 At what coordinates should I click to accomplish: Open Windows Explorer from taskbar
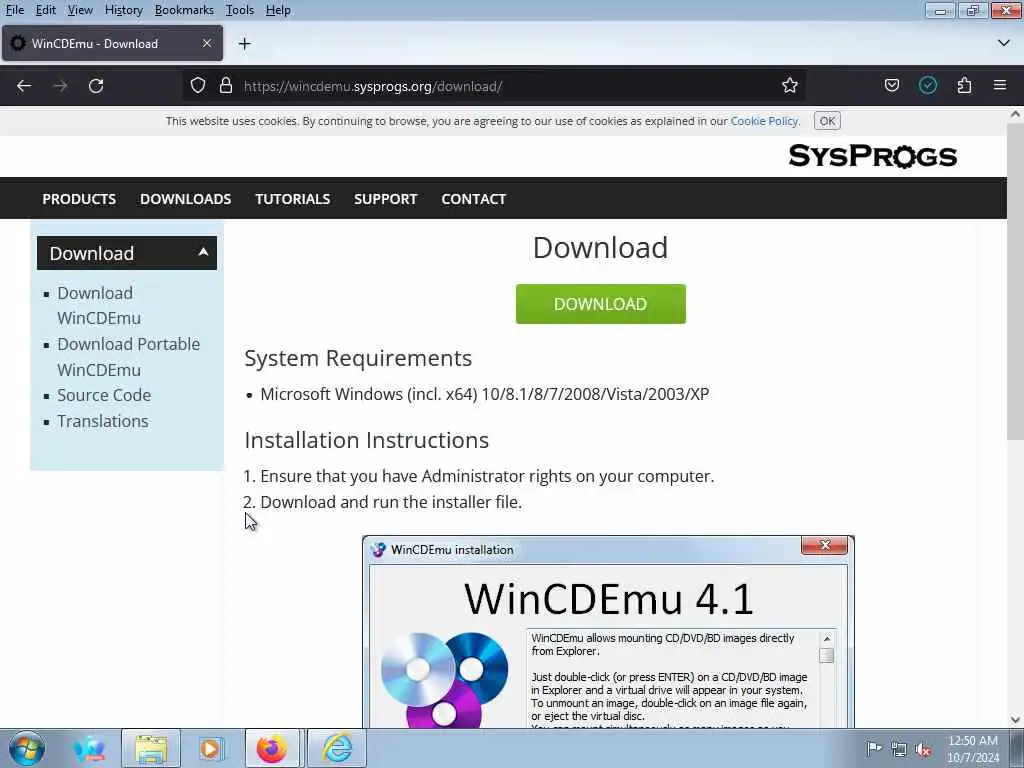click(x=151, y=748)
